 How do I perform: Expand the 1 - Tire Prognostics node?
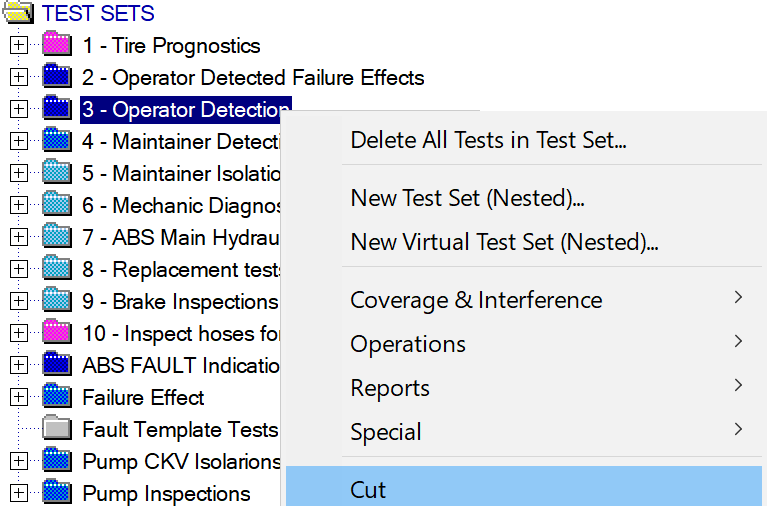coord(19,45)
